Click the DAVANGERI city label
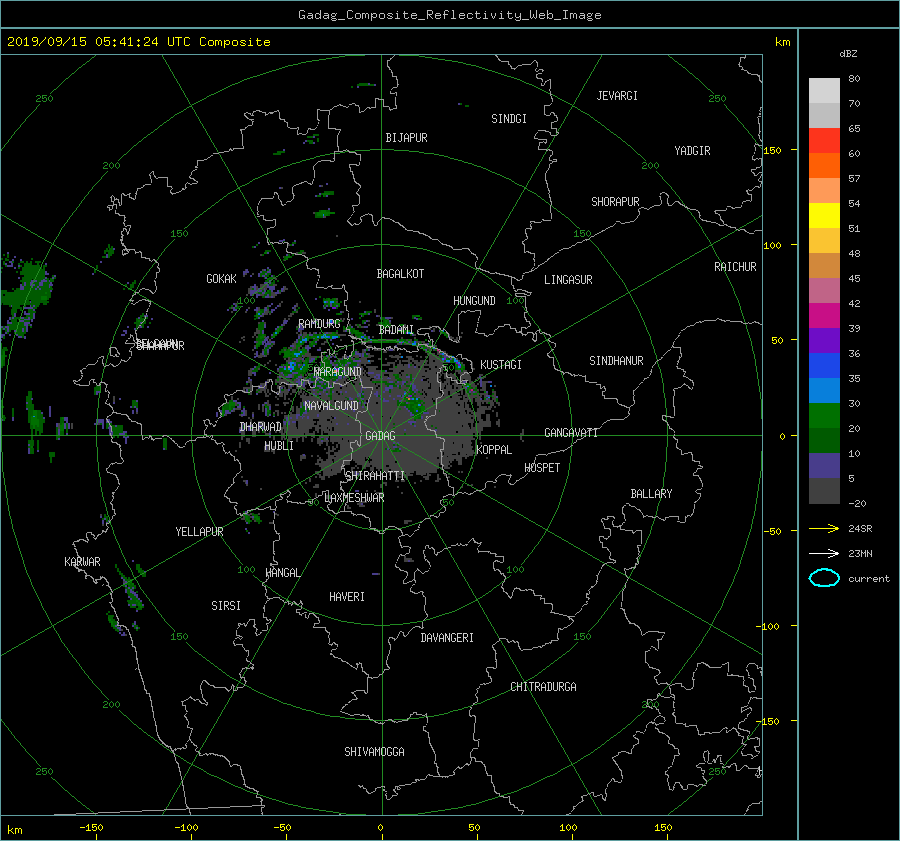Viewport: 900px width, 841px height. pyautogui.click(x=447, y=638)
